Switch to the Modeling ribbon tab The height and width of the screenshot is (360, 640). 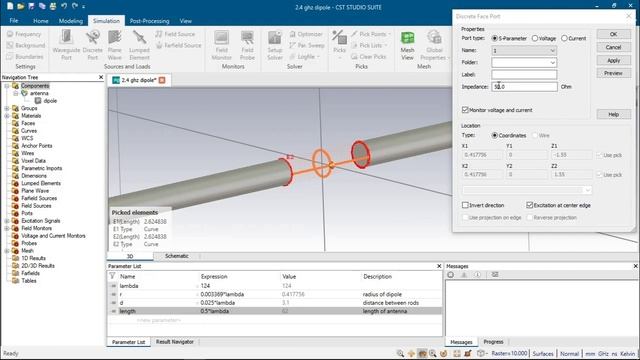pos(71,20)
